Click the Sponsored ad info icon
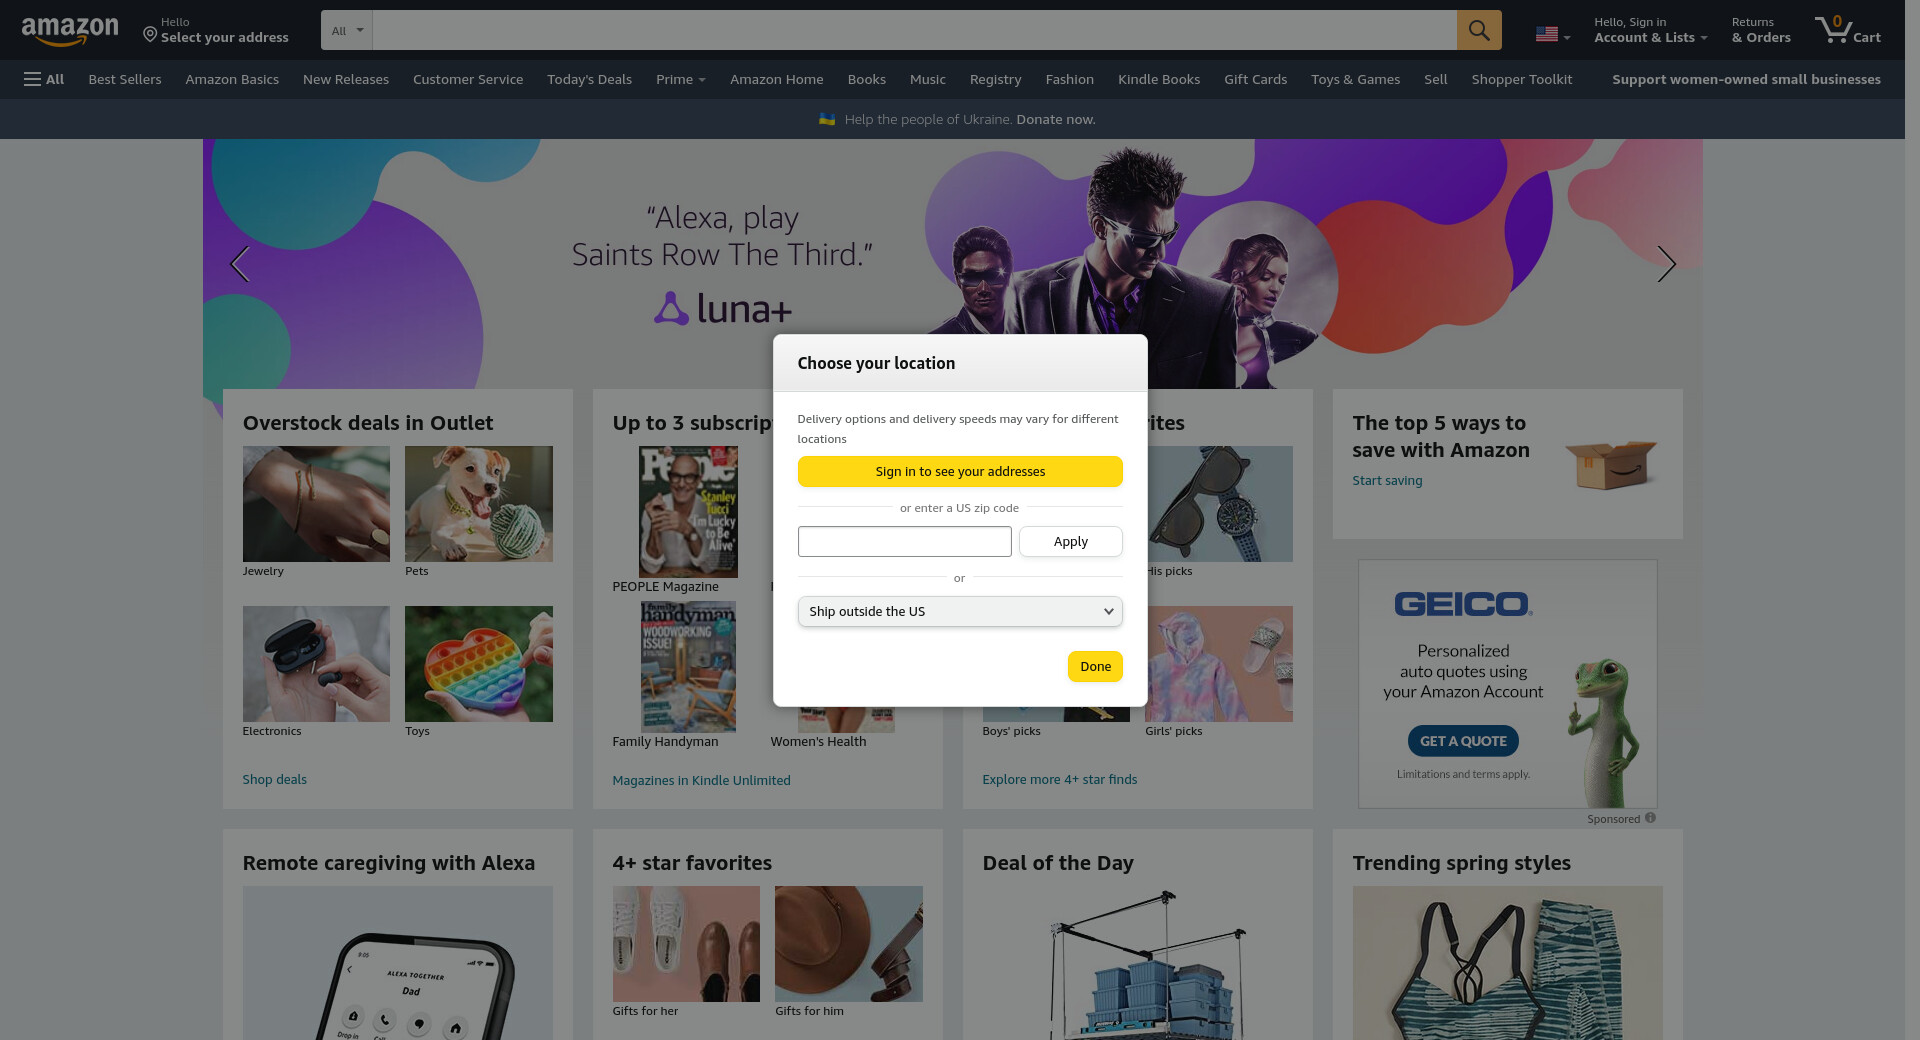Viewport: 1920px width, 1040px height. pos(1650,818)
